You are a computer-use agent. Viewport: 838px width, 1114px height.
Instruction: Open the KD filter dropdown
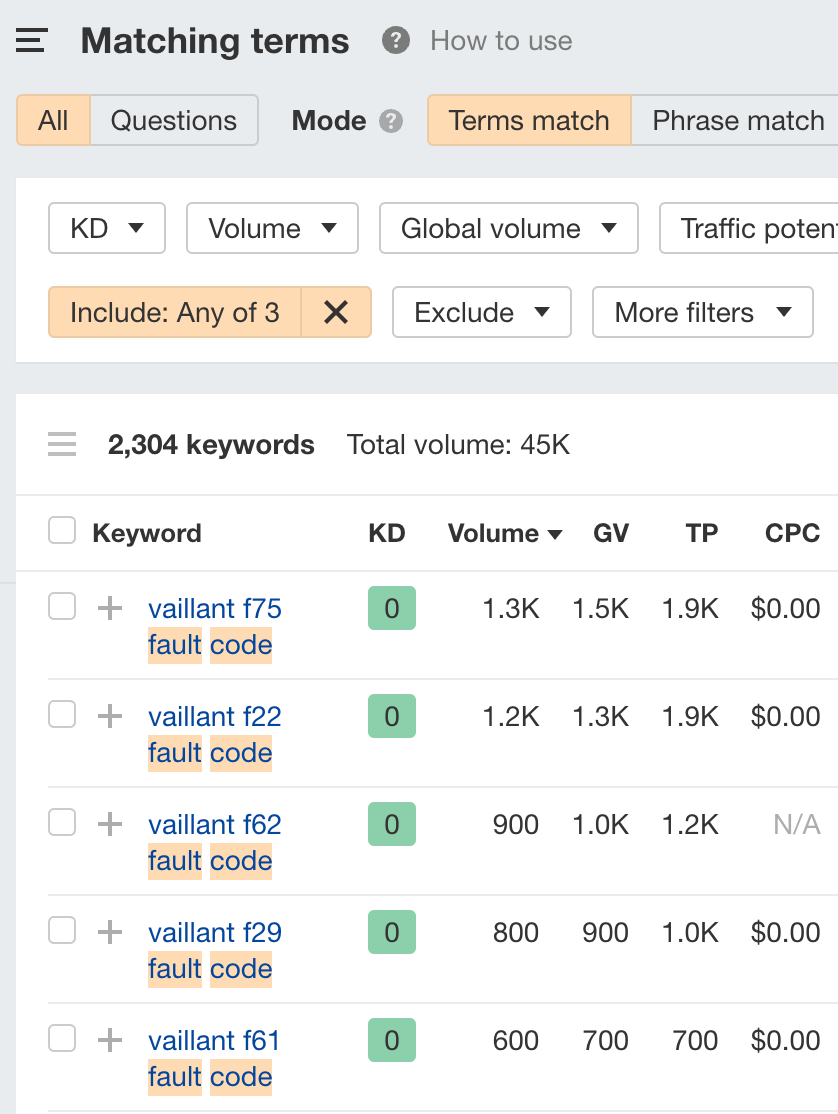click(x=106, y=228)
